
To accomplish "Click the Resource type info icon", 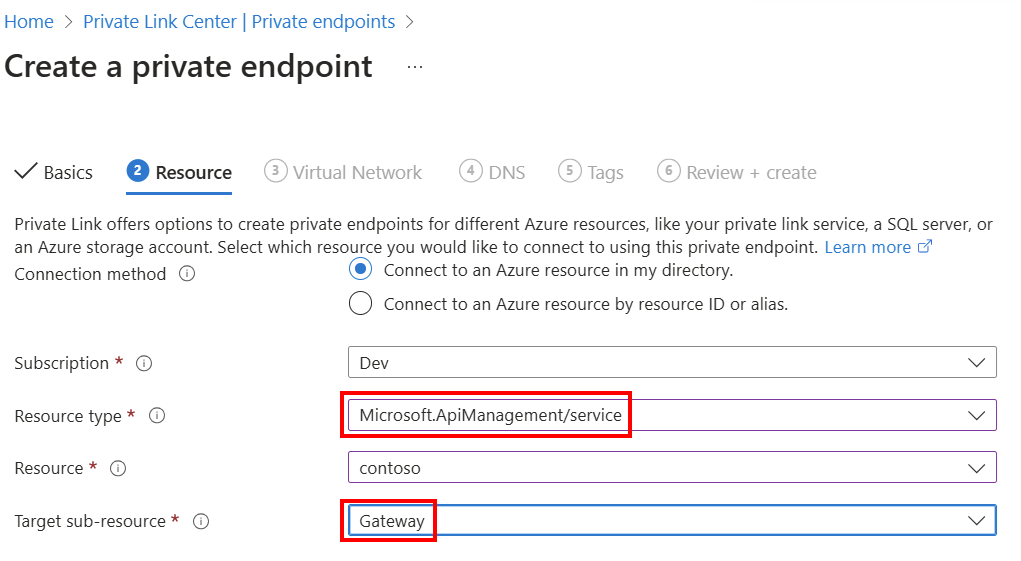I will (156, 416).
